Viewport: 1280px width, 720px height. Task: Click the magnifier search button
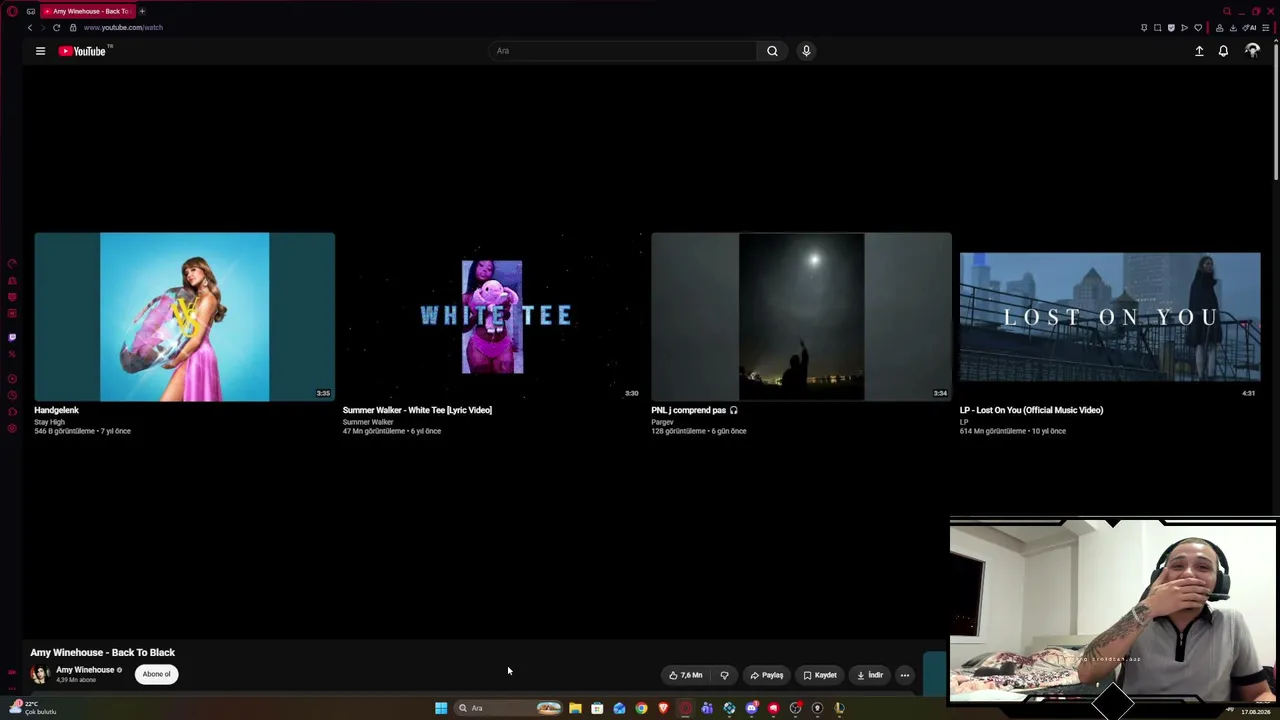tap(772, 51)
